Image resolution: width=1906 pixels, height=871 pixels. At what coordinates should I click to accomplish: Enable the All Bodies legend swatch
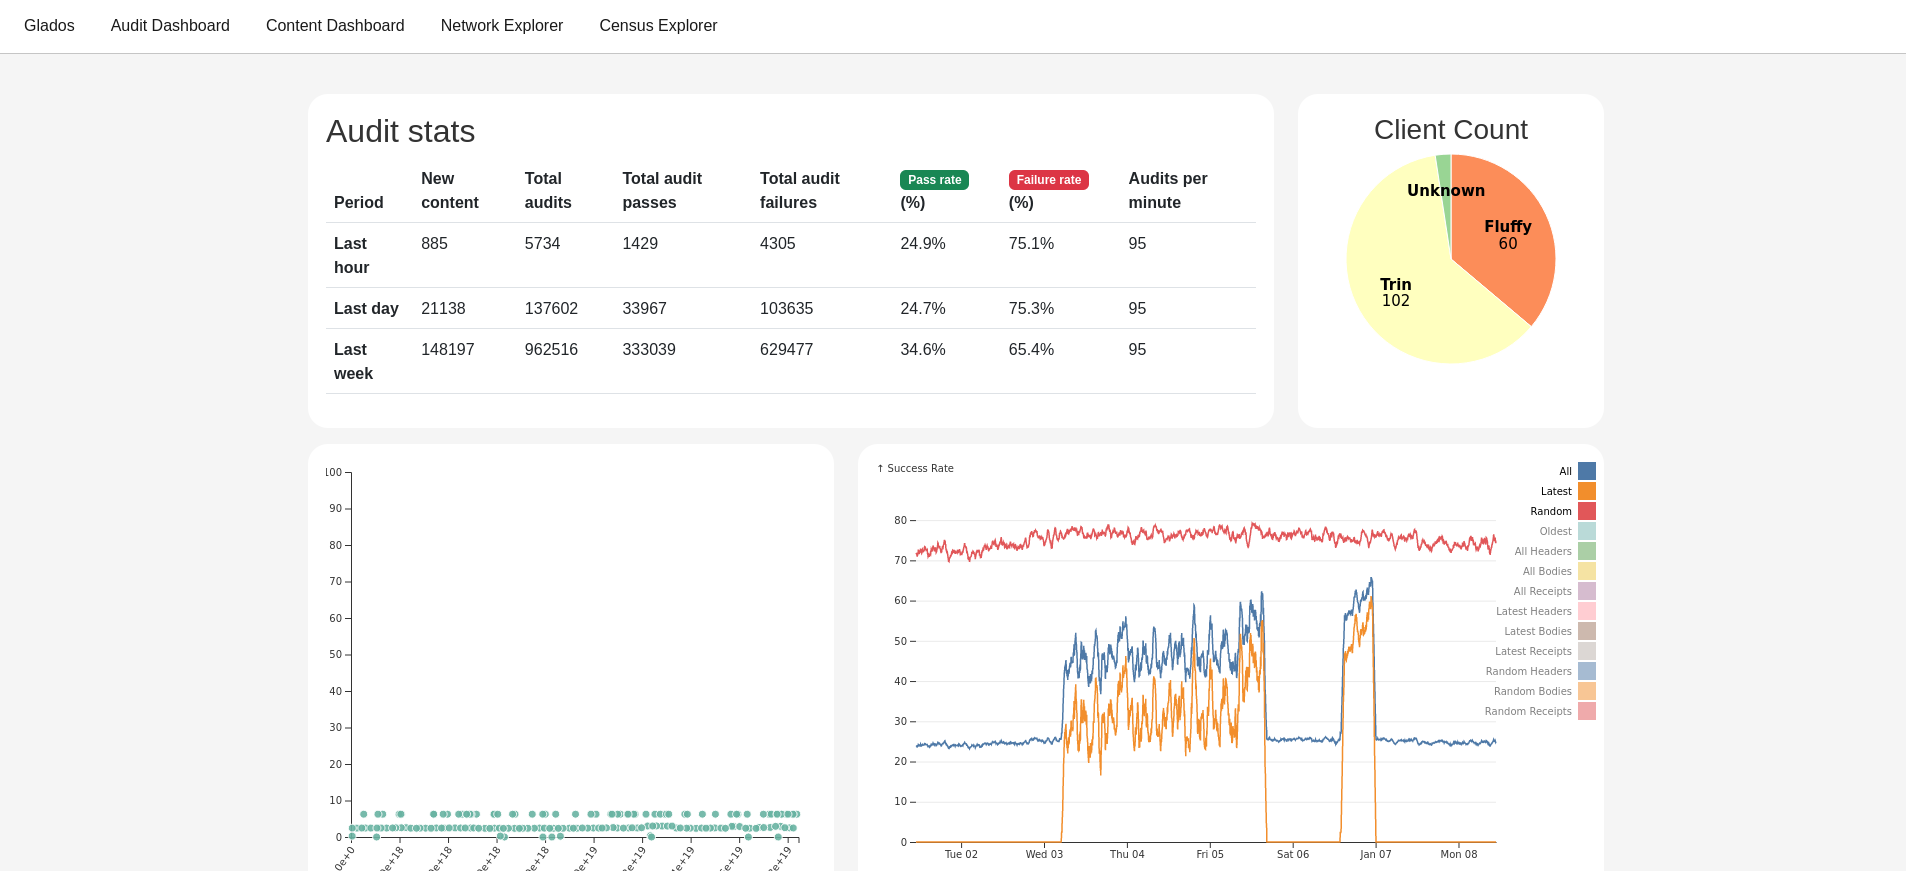(1587, 571)
